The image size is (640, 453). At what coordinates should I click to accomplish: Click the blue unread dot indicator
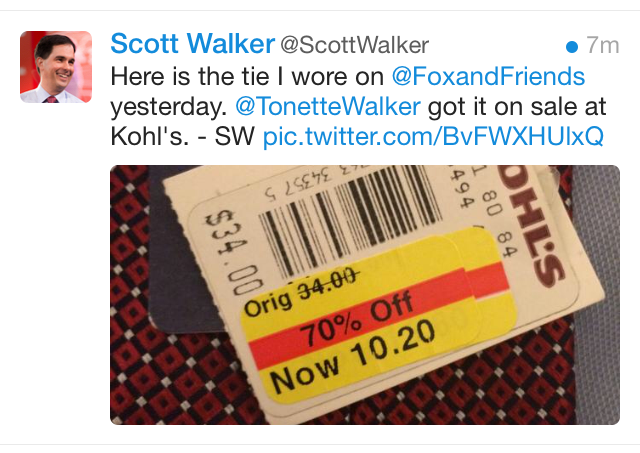pyautogui.click(x=572, y=47)
